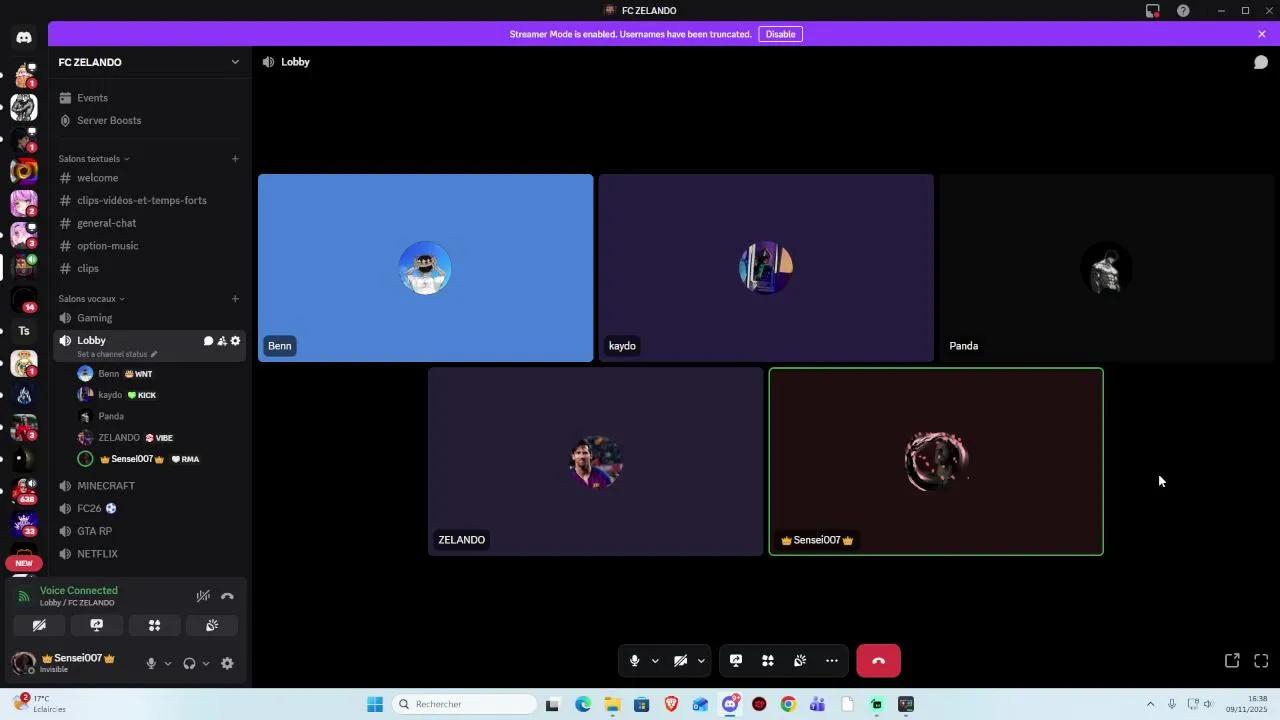The height and width of the screenshot is (720, 1280).
Task: Collapse the Salons textuels category
Action: click(94, 159)
